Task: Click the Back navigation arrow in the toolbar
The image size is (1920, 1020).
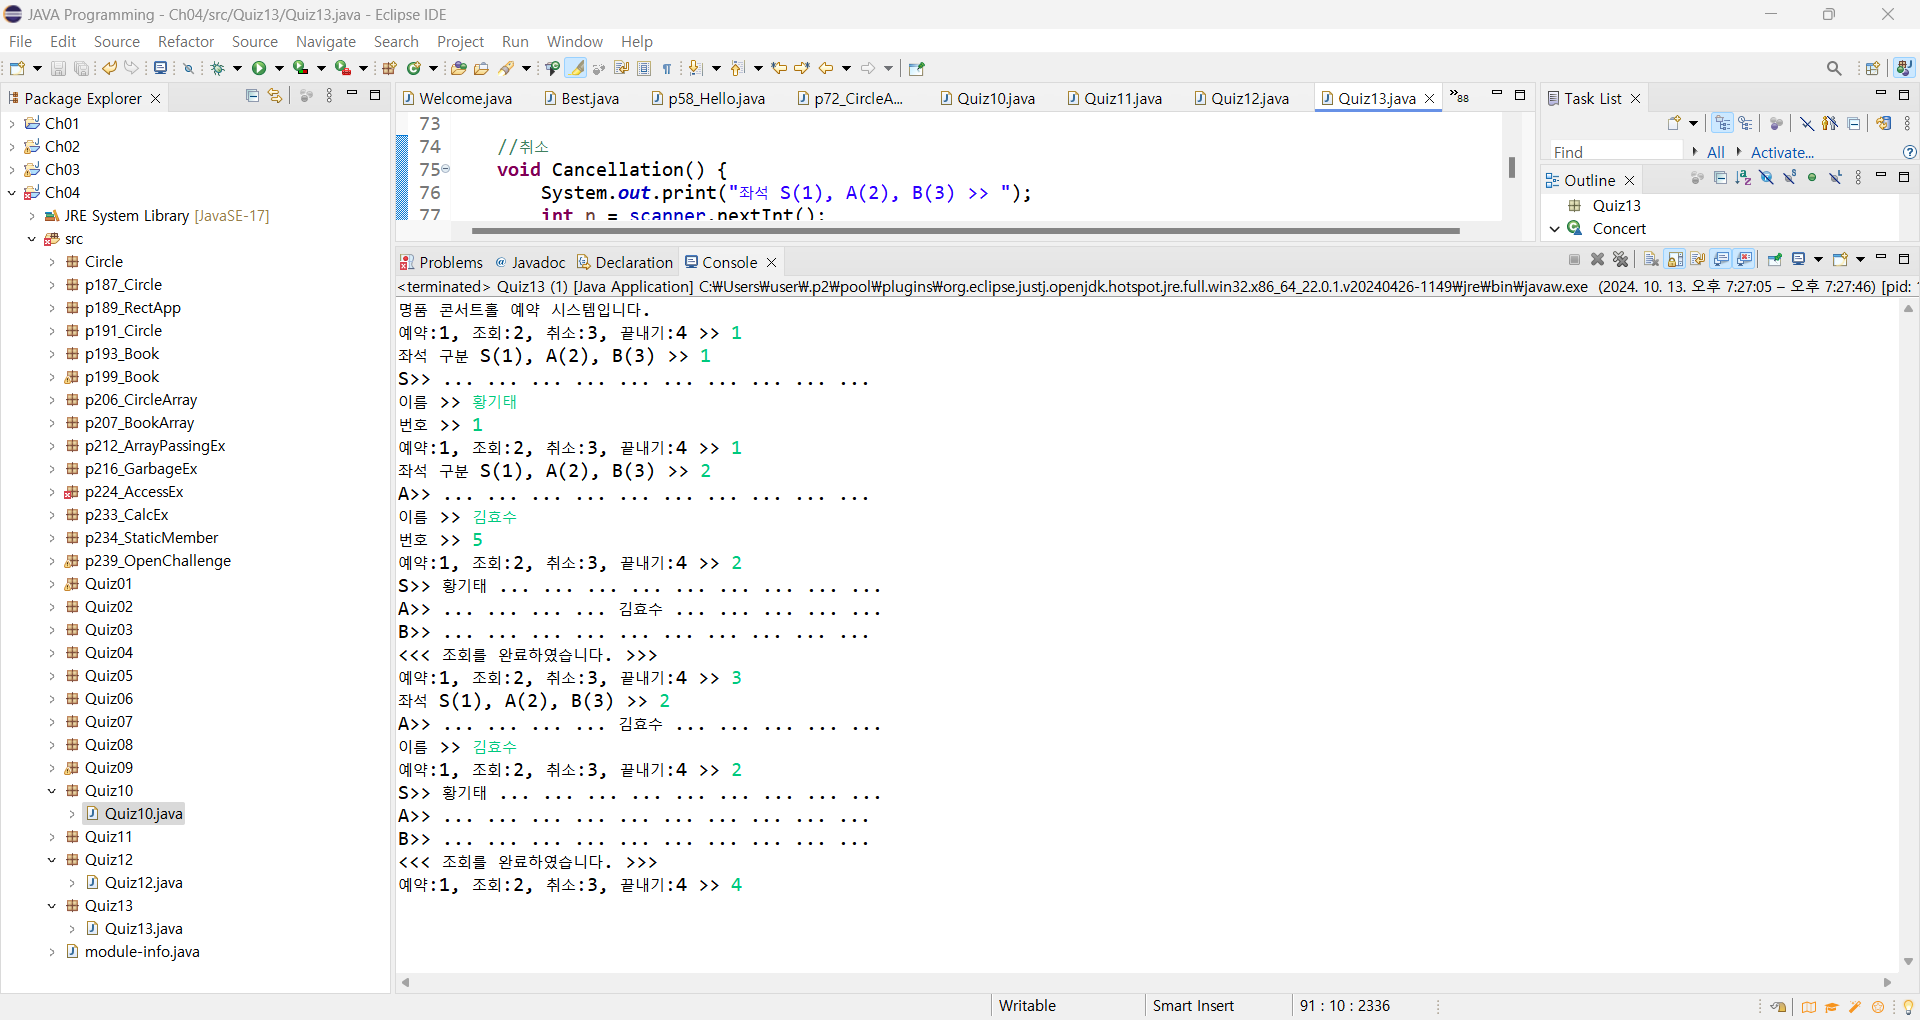Action: point(826,68)
